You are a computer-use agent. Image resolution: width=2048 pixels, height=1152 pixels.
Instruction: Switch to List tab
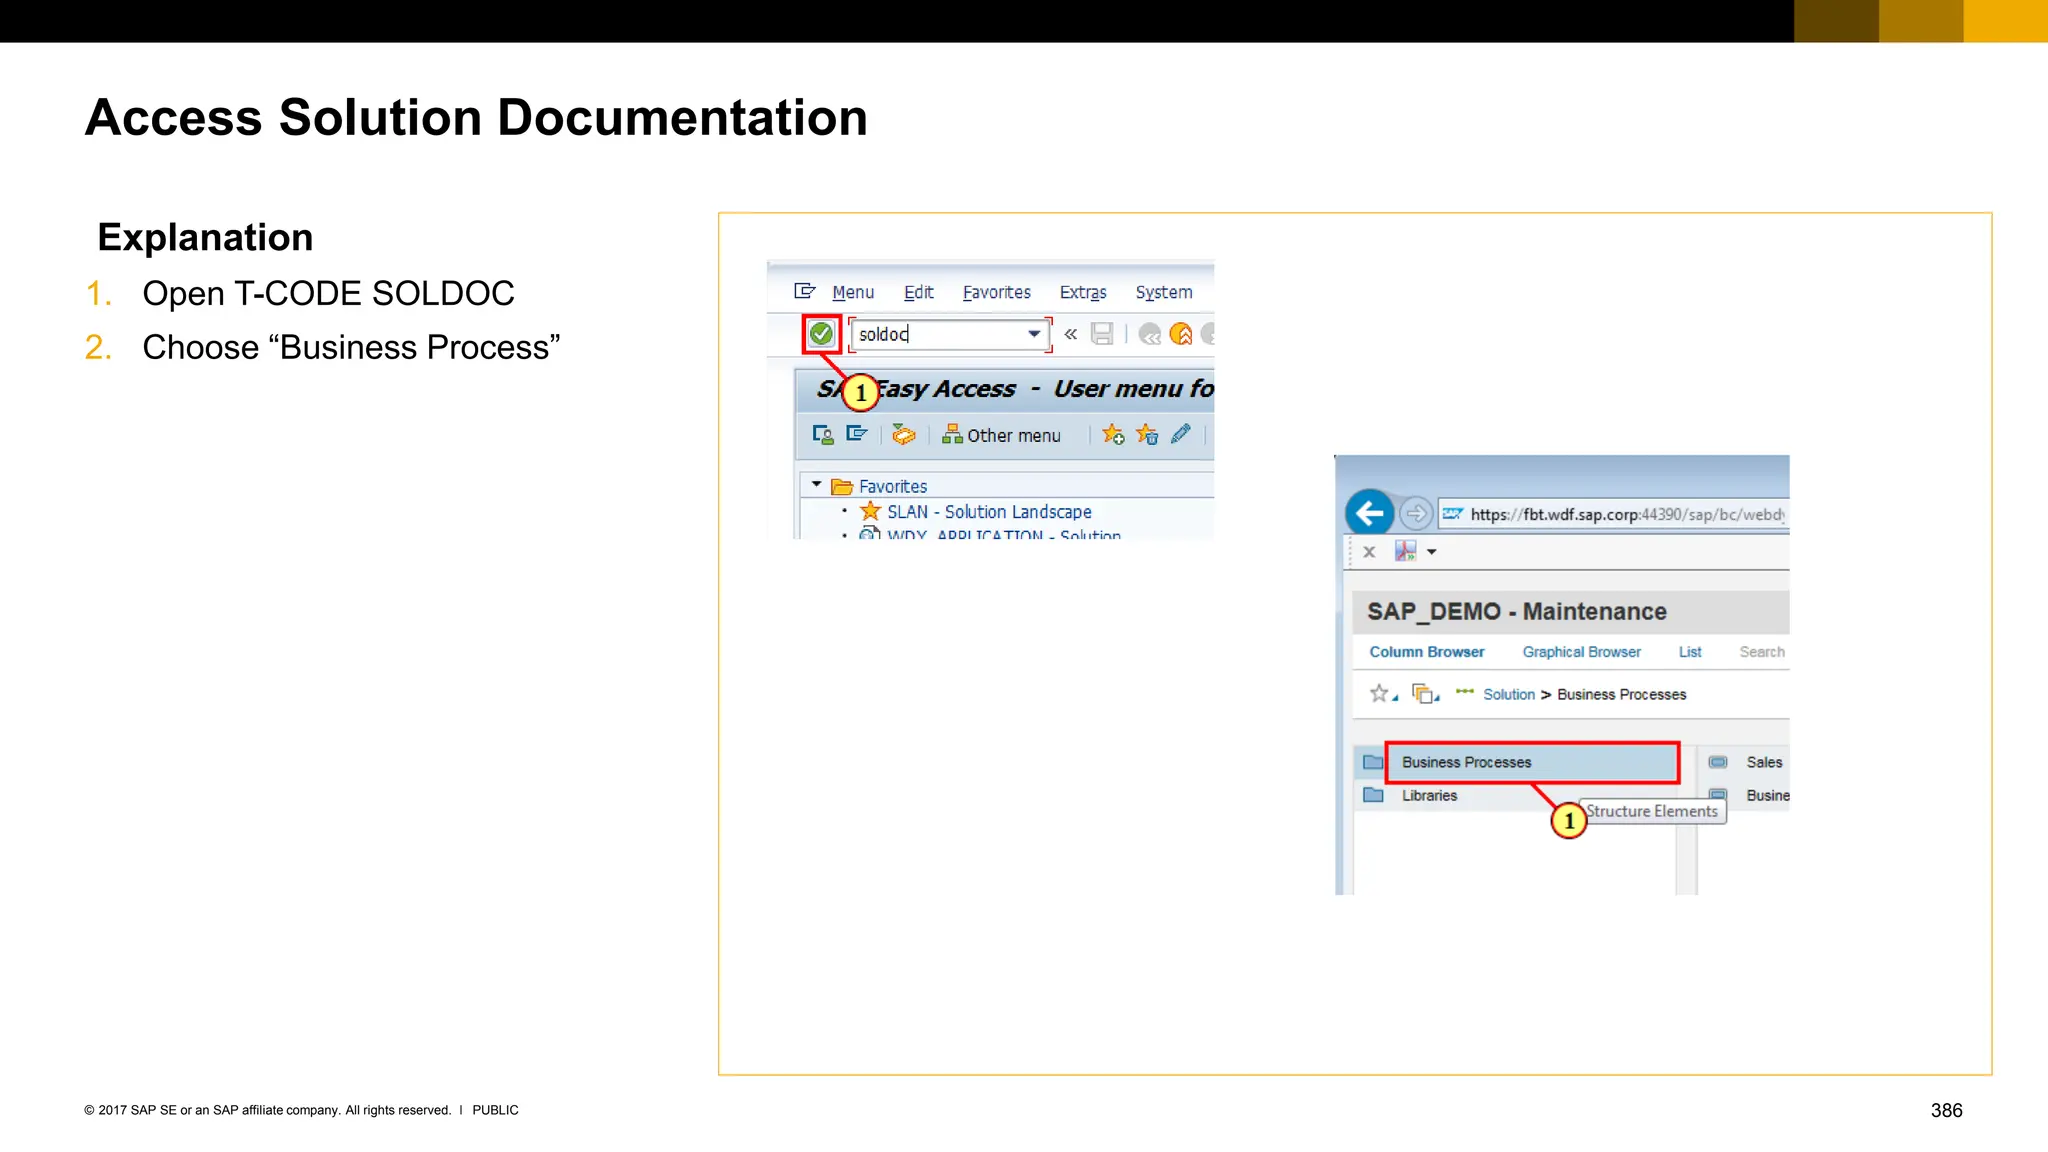(x=1690, y=652)
